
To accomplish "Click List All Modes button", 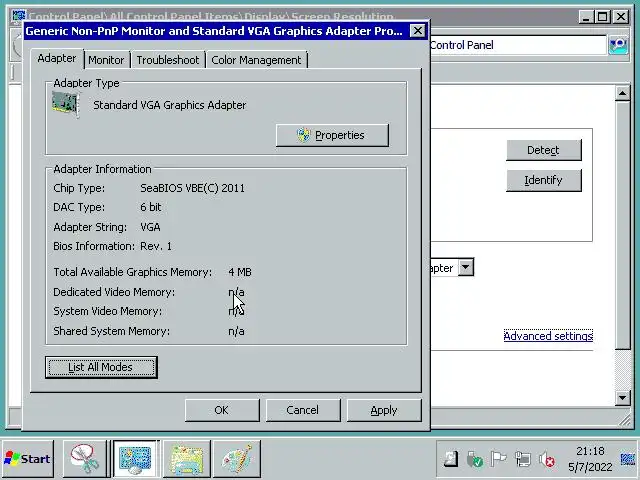I will point(101,367).
